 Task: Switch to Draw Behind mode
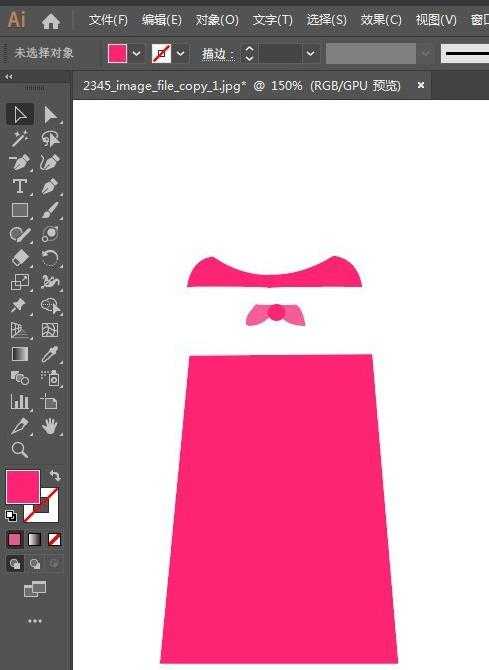(x=35, y=564)
